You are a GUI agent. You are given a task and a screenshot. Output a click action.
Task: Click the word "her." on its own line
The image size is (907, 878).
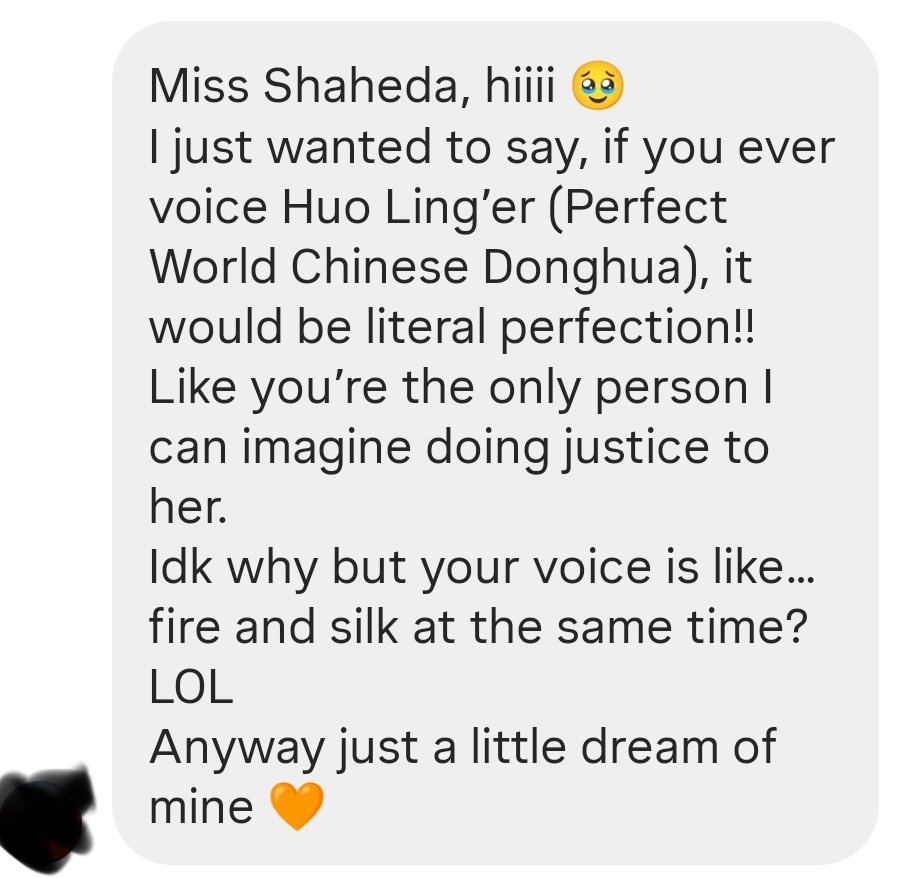click(x=188, y=507)
